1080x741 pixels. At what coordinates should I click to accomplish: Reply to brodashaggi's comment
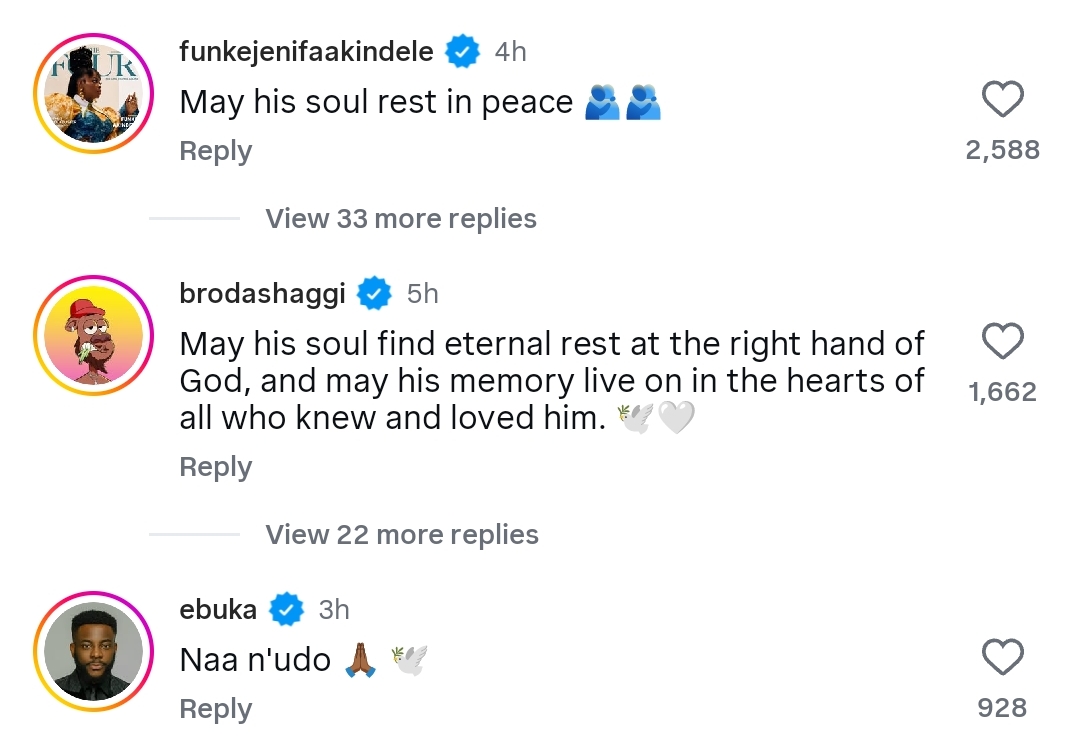[x=216, y=467]
